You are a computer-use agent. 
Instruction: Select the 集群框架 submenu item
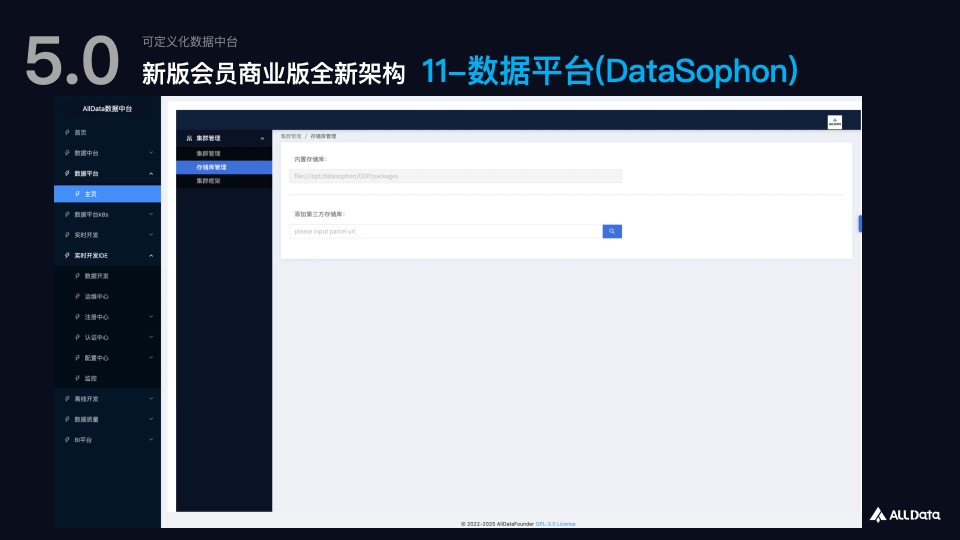click(x=224, y=181)
